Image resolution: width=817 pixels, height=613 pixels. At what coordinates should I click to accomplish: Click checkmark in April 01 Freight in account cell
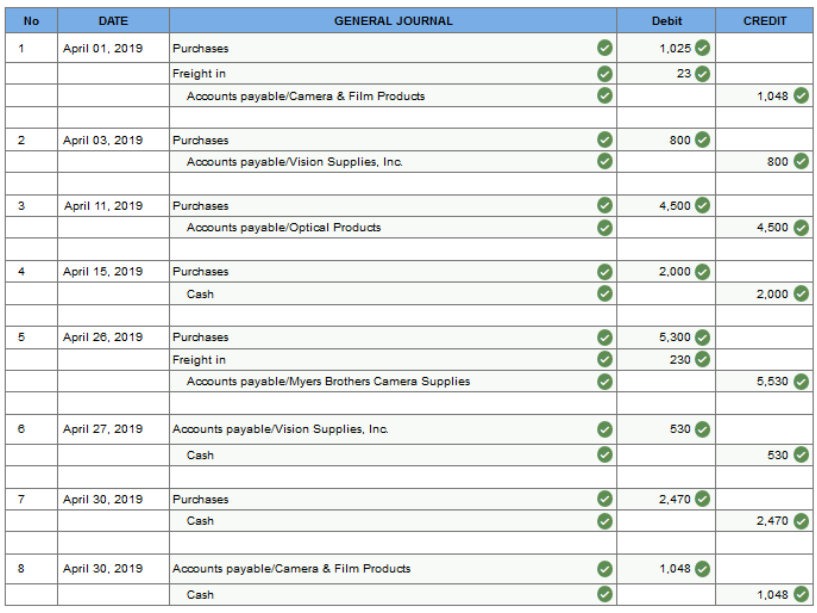604,73
